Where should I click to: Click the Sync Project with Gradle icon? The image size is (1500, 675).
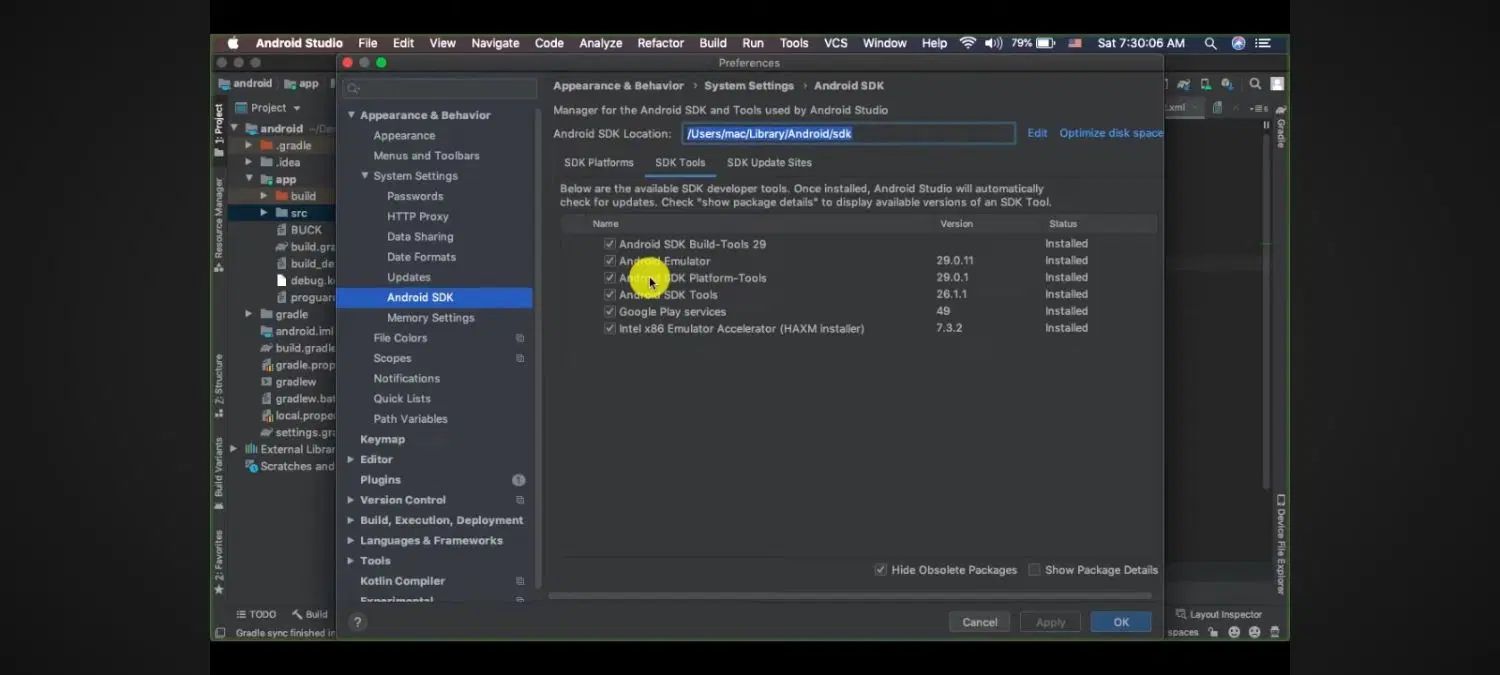coord(1184,85)
